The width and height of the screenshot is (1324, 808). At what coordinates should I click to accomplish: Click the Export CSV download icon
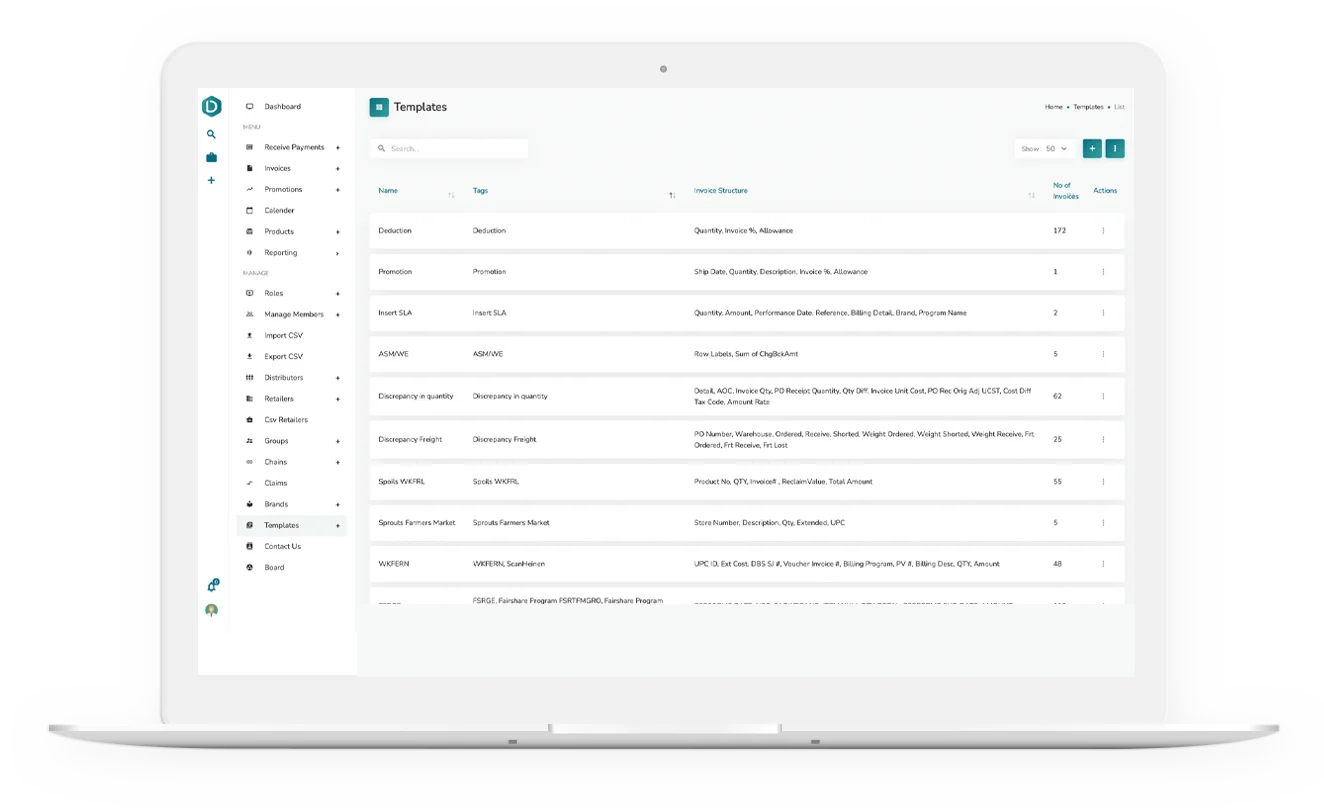[x=249, y=356]
